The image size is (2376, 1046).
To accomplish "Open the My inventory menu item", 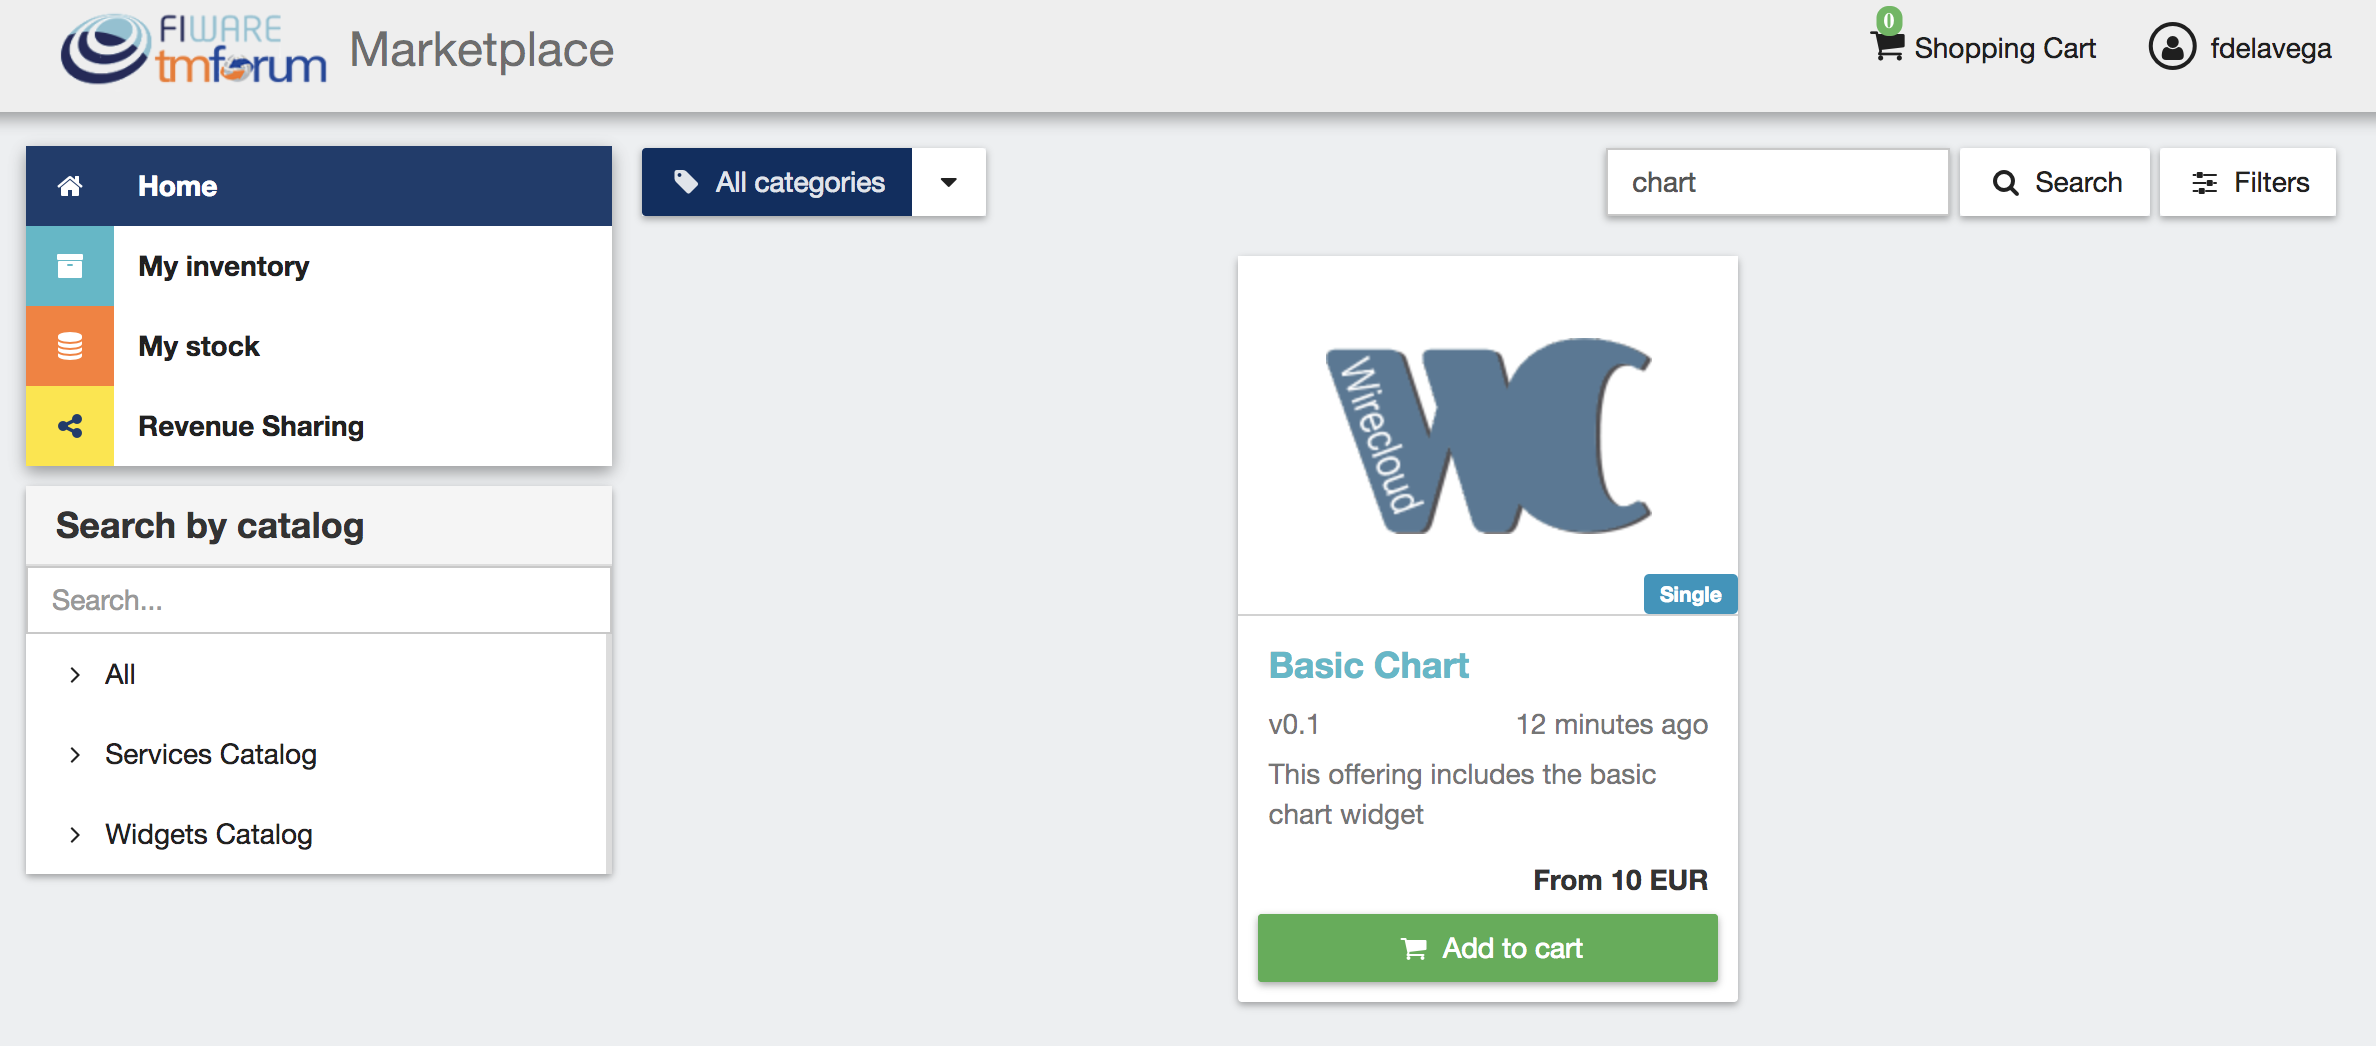I will [x=319, y=266].
